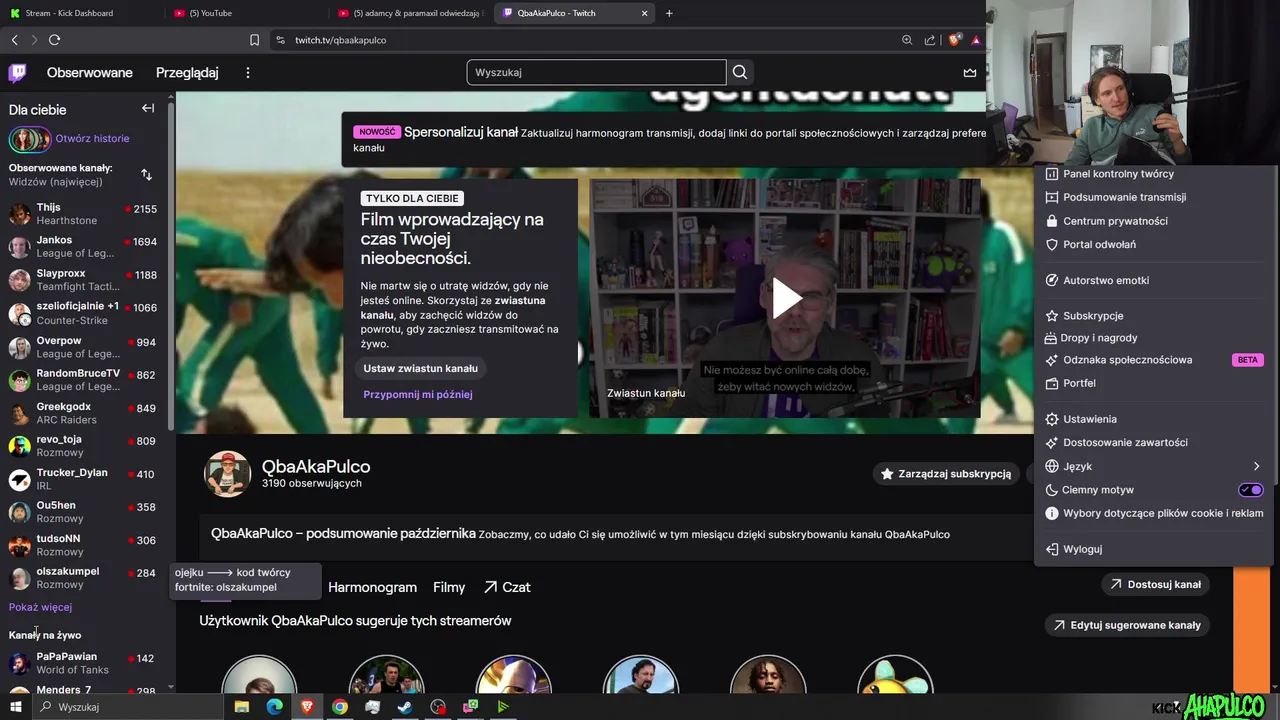Click the Panel kontrolny twórcy icon

1051,174
